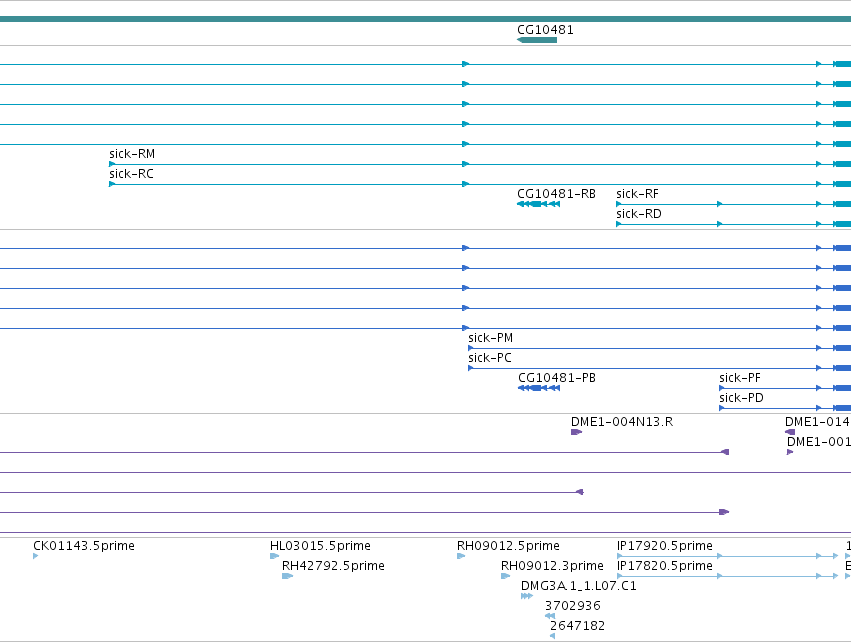851x642 pixels.
Task: Select the sick-RC transcript label
Action: [x=131, y=174]
